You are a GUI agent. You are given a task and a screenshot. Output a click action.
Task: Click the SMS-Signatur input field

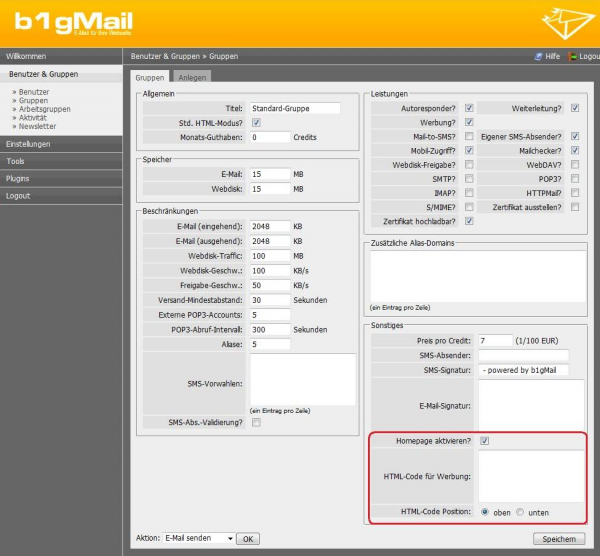pos(523,370)
